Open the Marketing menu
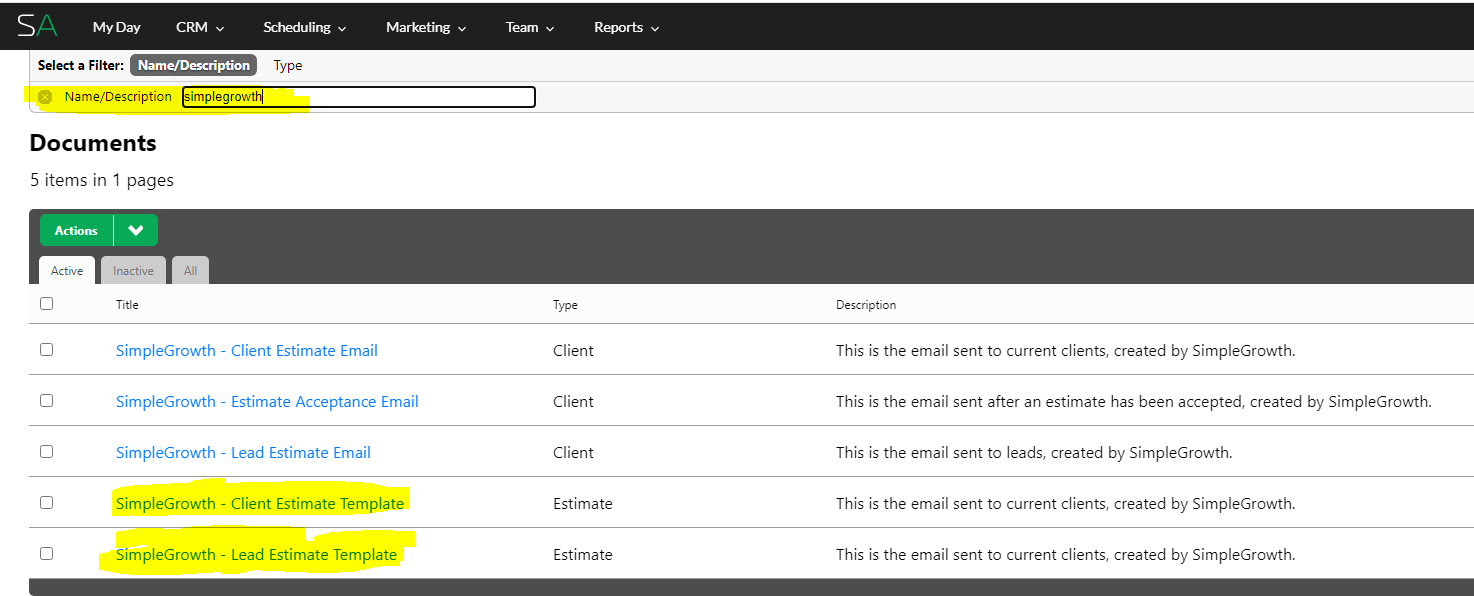Screen dimensions: 1474x596 (426, 27)
